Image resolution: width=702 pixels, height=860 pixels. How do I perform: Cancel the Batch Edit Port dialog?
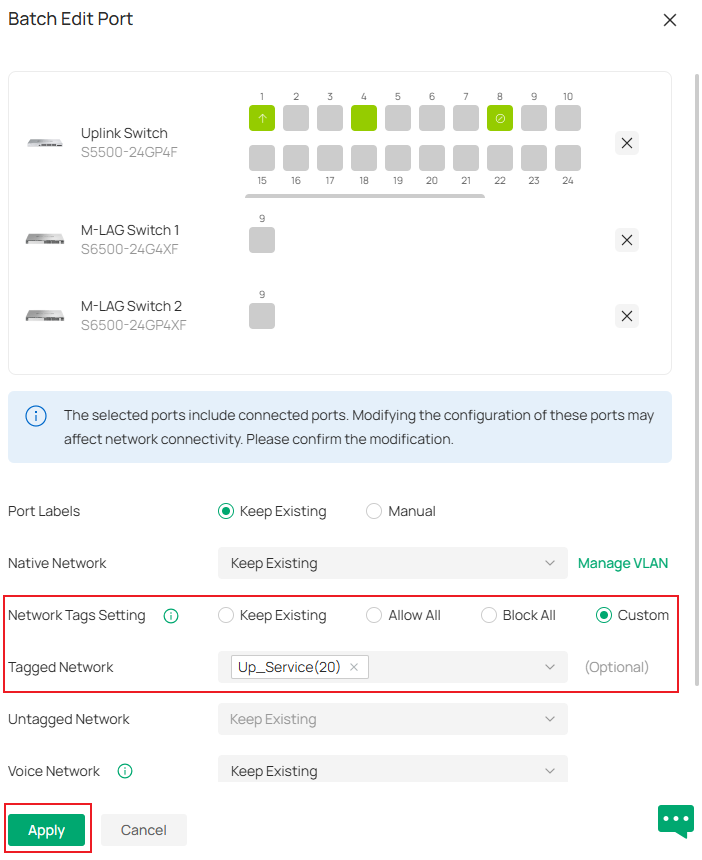[143, 829]
